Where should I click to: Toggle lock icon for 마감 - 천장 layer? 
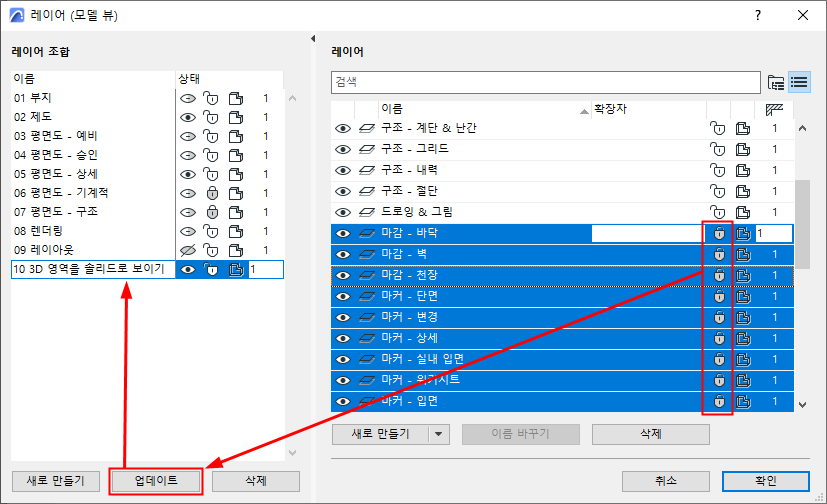(719, 276)
